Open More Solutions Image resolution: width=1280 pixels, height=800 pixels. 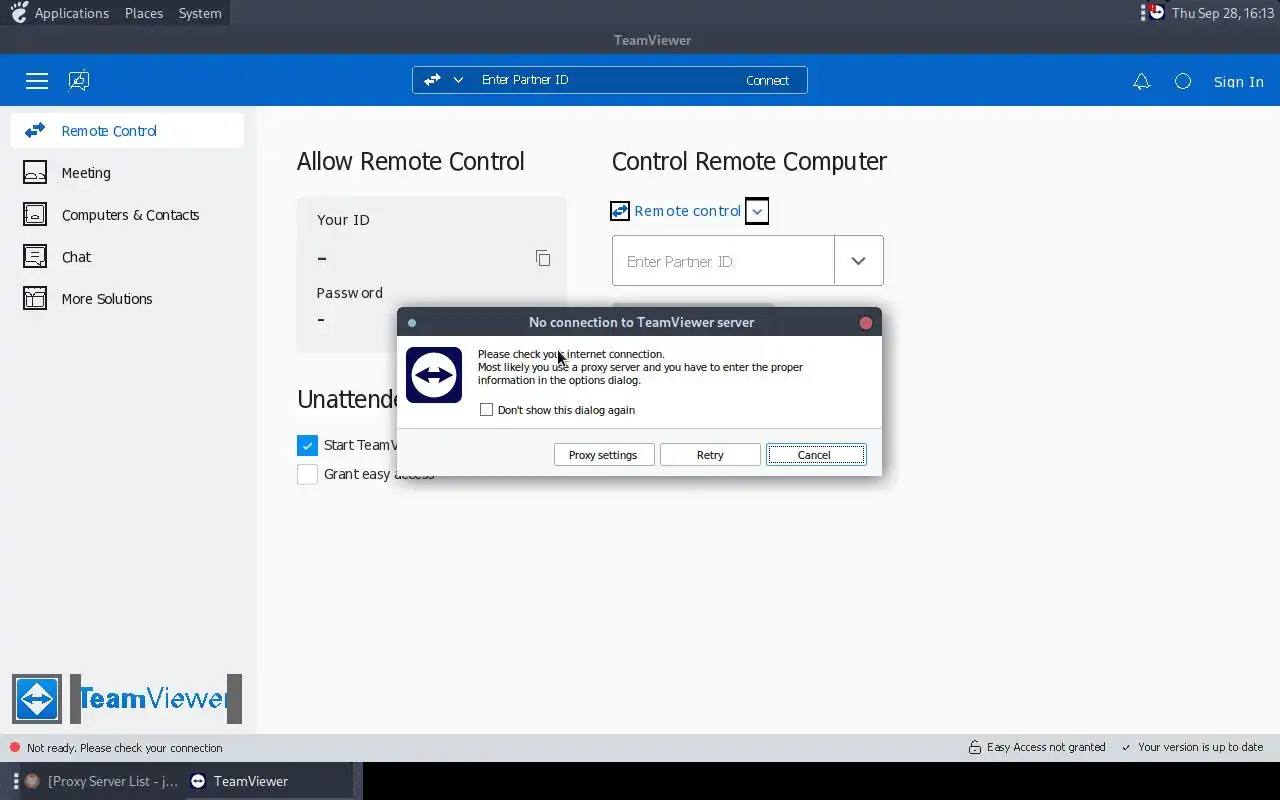point(107,299)
